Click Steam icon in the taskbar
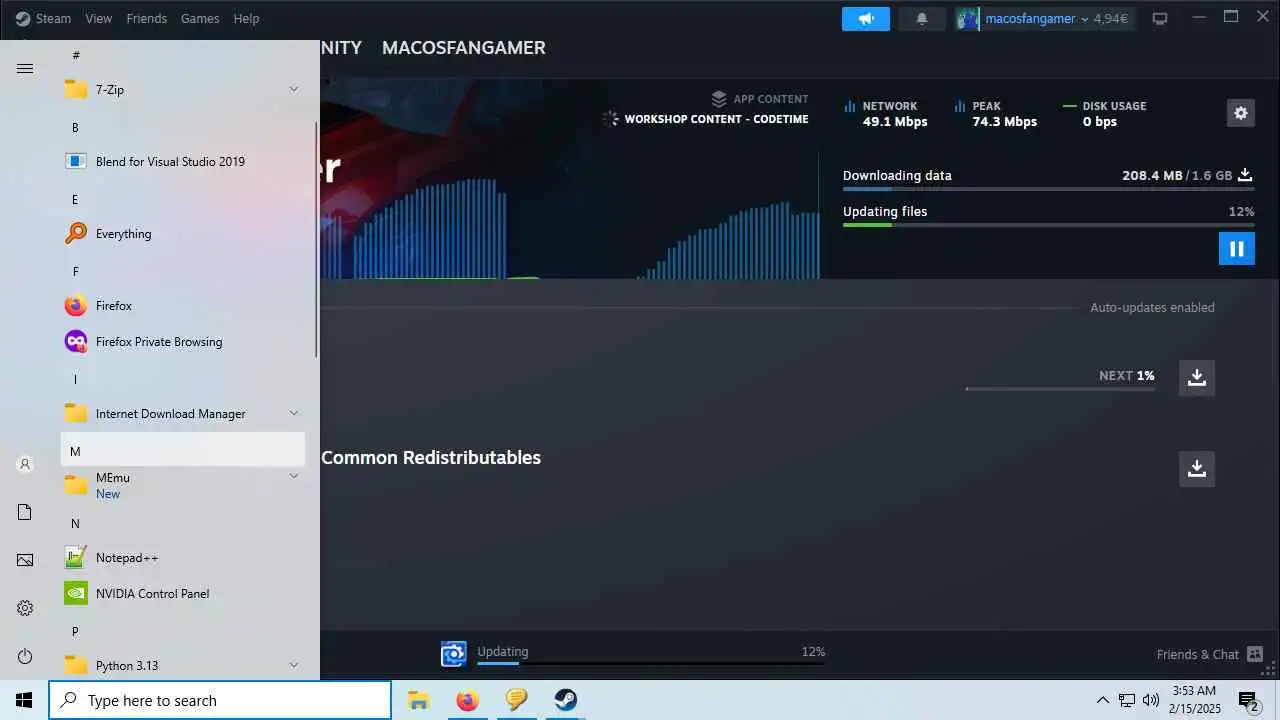1280x720 pixels. (566, 700)
